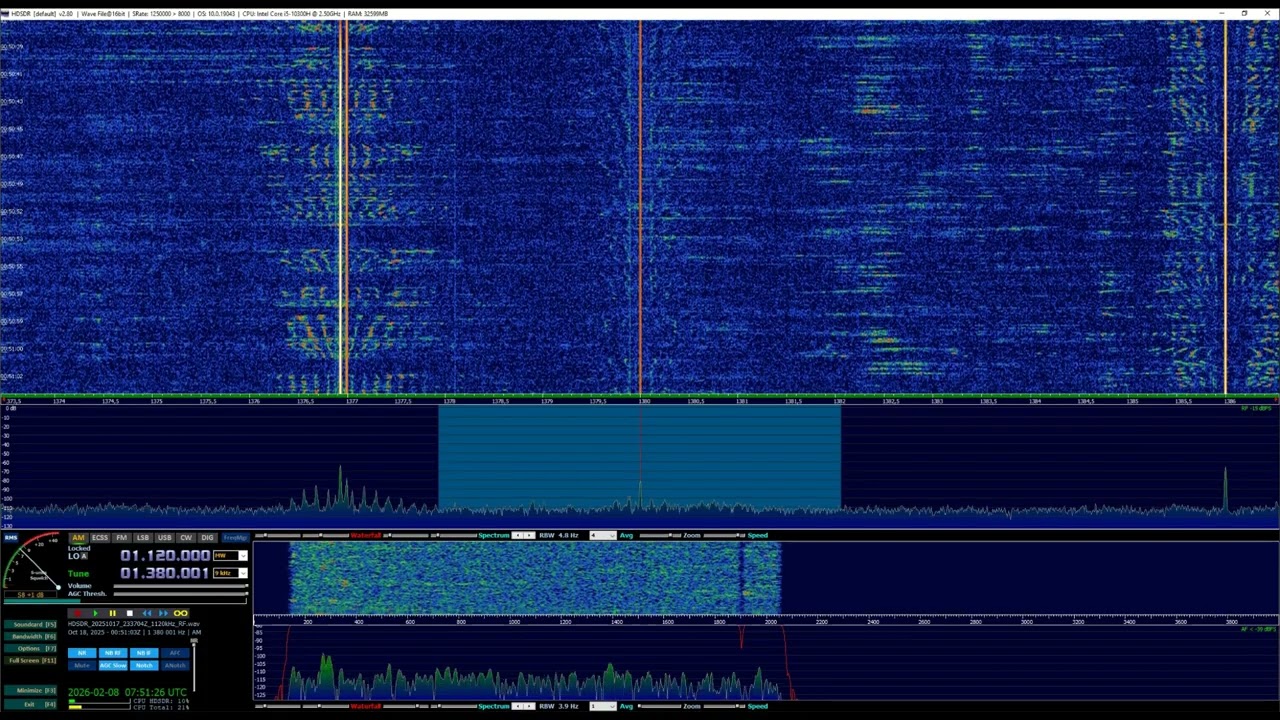The height and width of the screenshot is (720, 1280).
Task: Adjust the lower Zoom slider
Action: click(724, 707)
